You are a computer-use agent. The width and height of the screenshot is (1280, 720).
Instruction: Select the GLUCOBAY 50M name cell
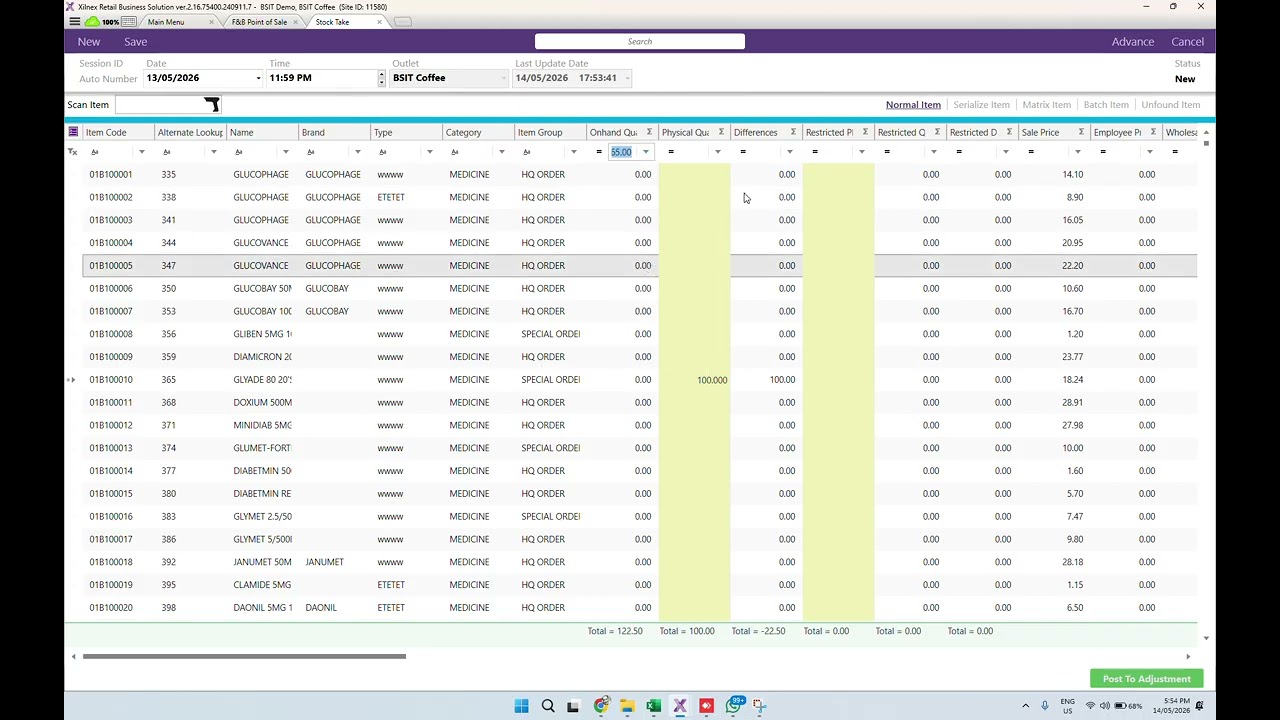[262, 288]
